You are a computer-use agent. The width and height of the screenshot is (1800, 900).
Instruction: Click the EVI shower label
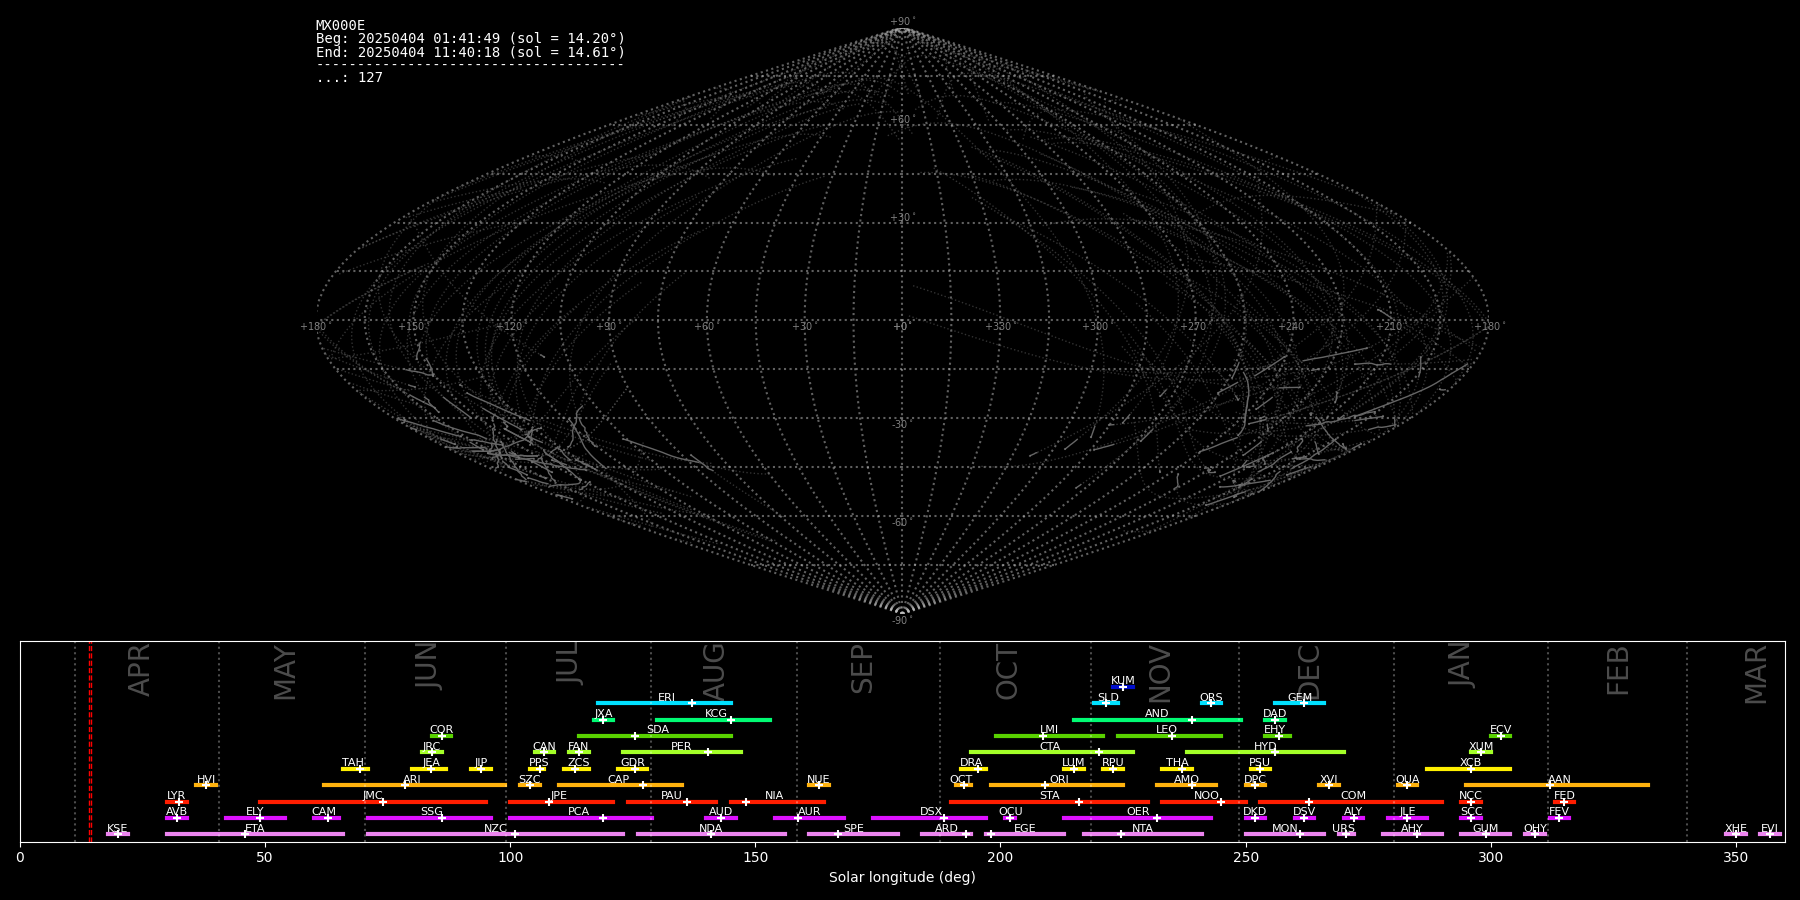[1769, 829]
